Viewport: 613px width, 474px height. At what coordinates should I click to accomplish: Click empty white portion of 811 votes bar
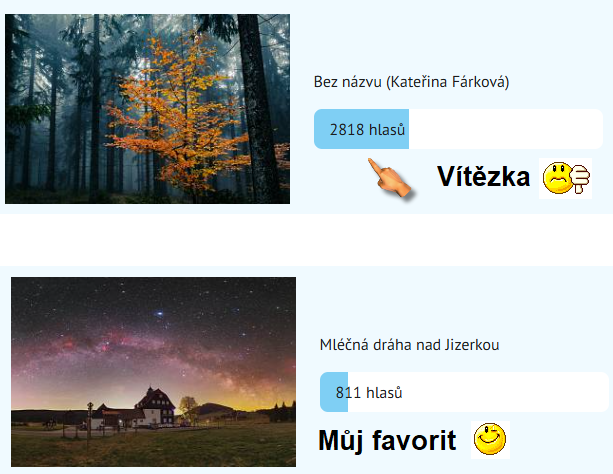(x=478, y=392)
